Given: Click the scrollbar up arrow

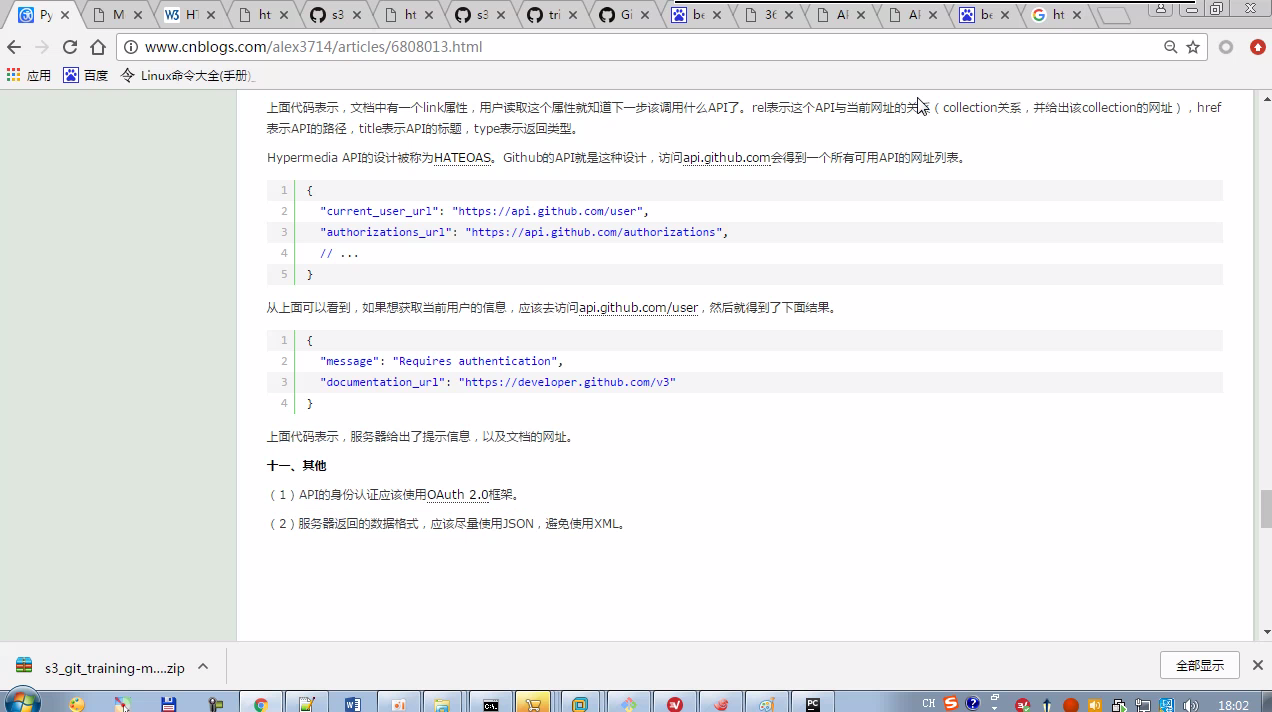Looking at the screenshot, I should (1265, 97).
